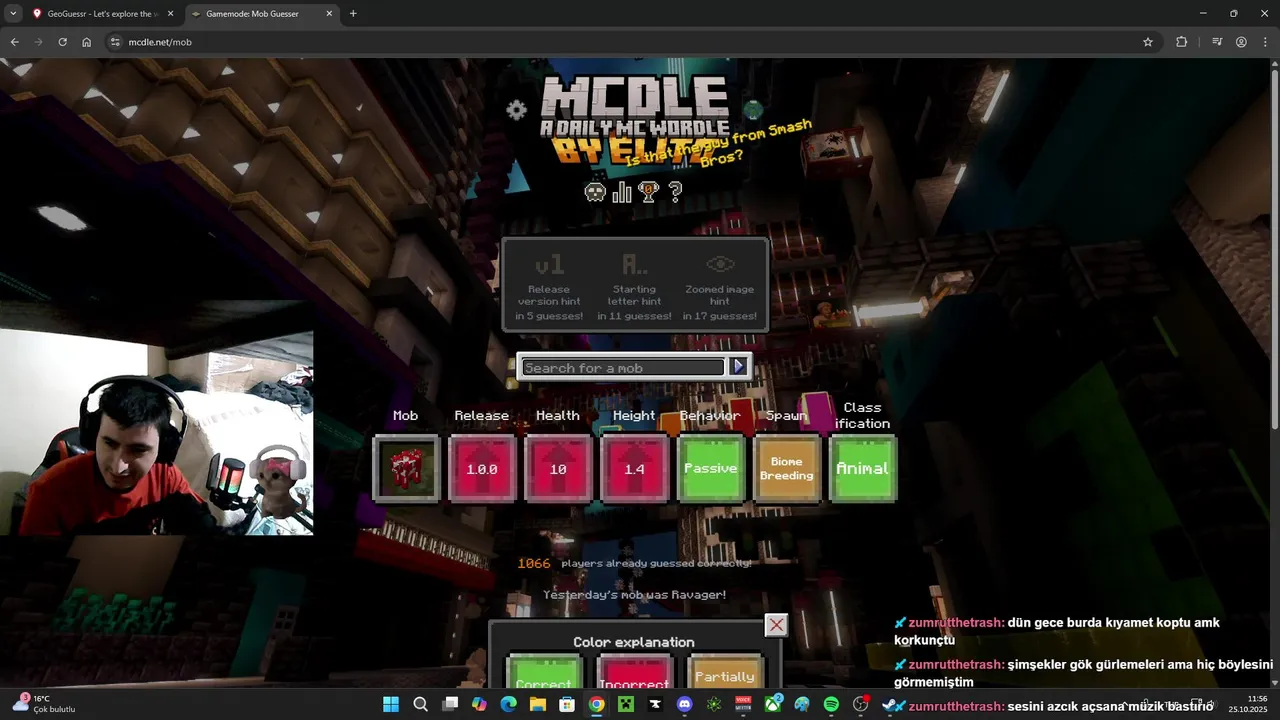1280x720 pixels.
Task: Open Spotify from the taskbar
Action: coord(831,704)
